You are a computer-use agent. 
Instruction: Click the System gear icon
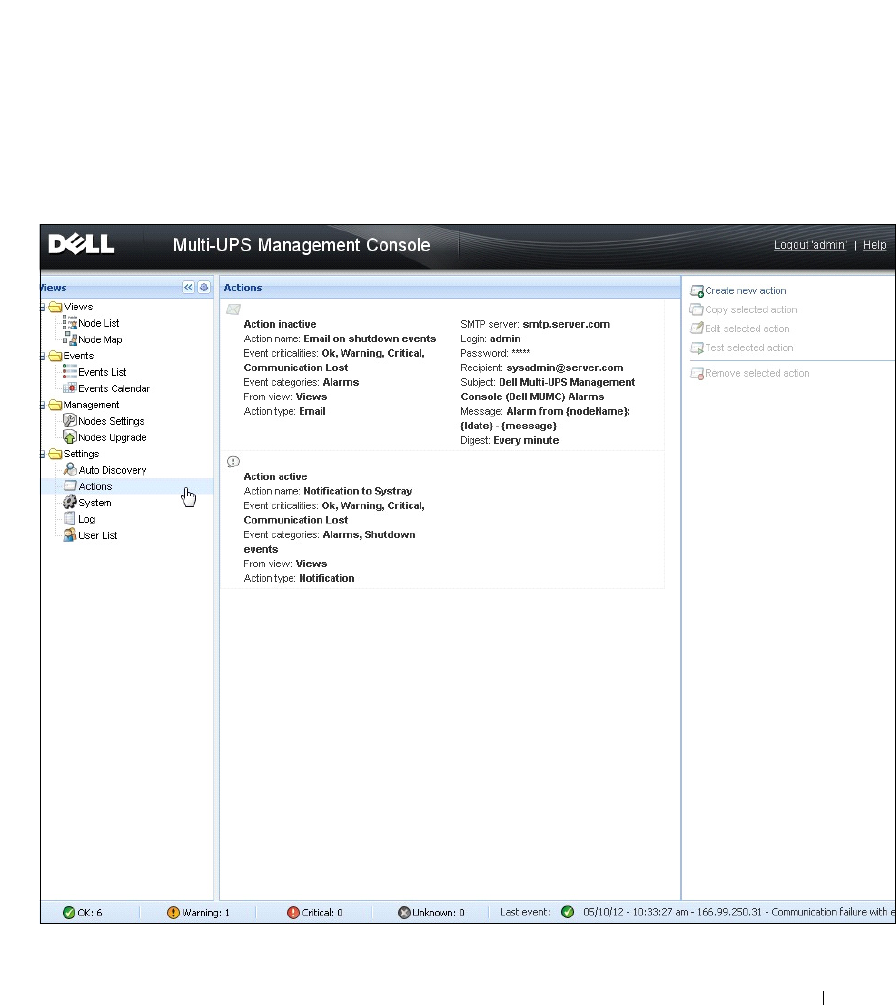[70, 502]
